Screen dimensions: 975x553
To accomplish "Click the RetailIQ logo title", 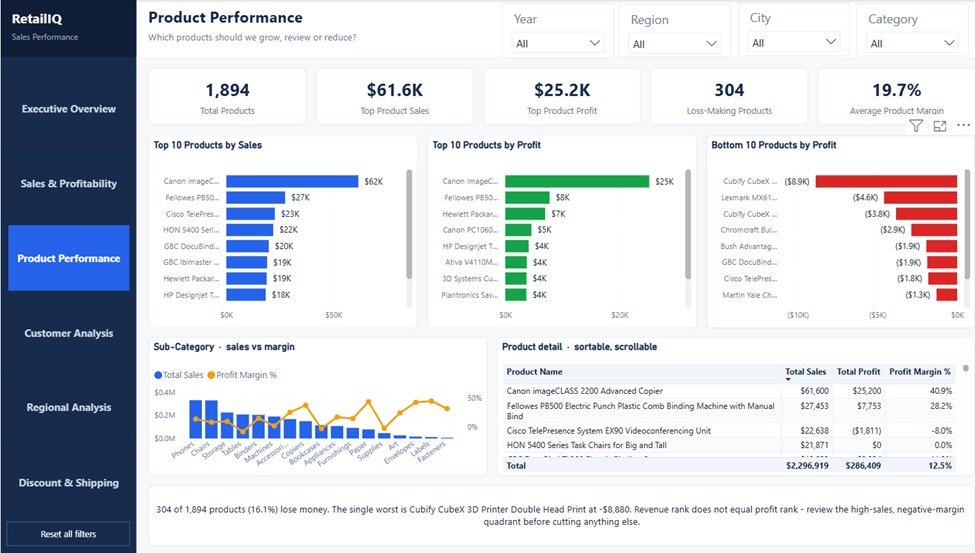I will (37, 19).
